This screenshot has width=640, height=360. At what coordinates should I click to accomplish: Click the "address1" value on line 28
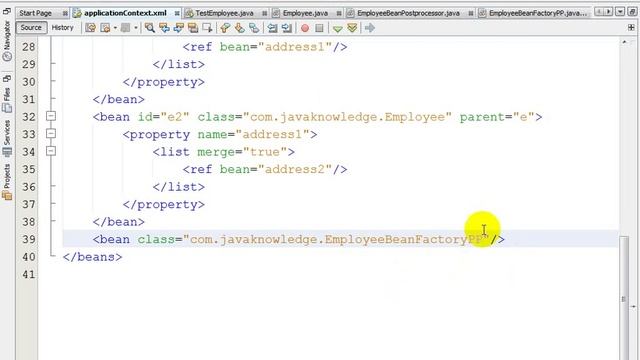coord(295,47)
